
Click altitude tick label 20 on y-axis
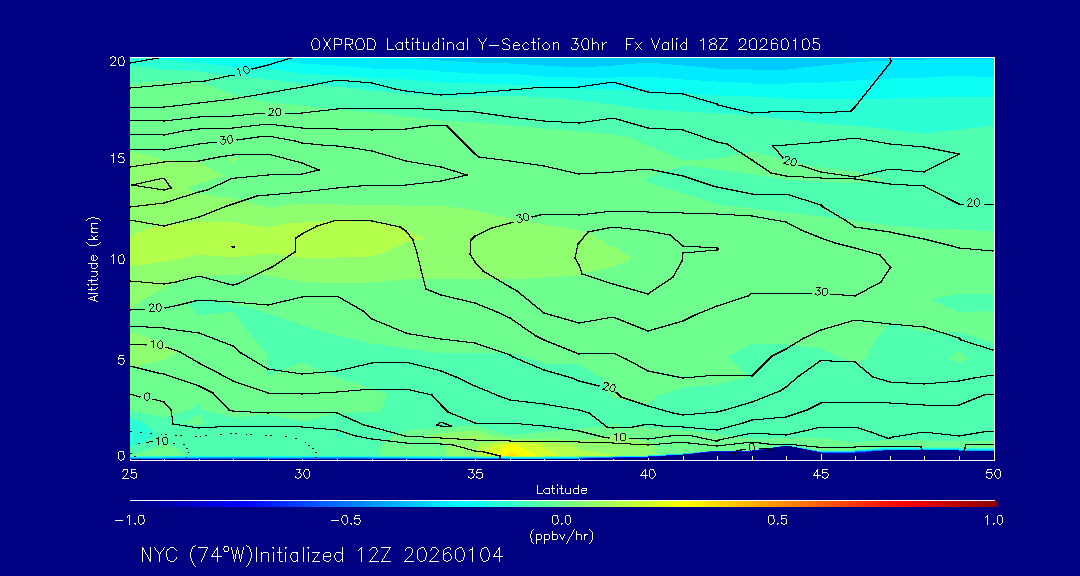115,60
